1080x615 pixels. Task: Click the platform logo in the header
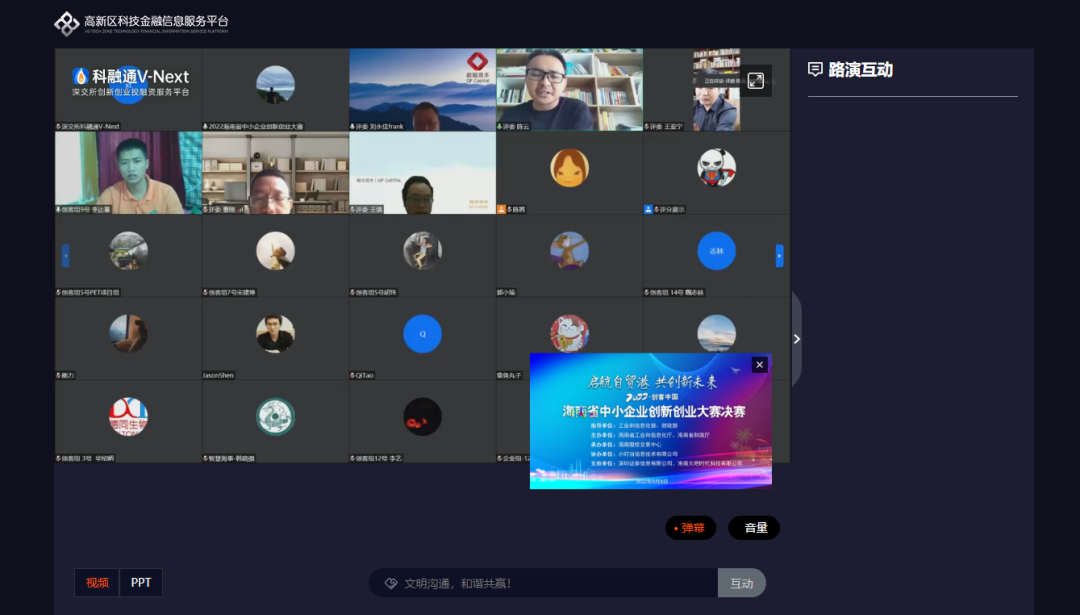tap(66, 23)
